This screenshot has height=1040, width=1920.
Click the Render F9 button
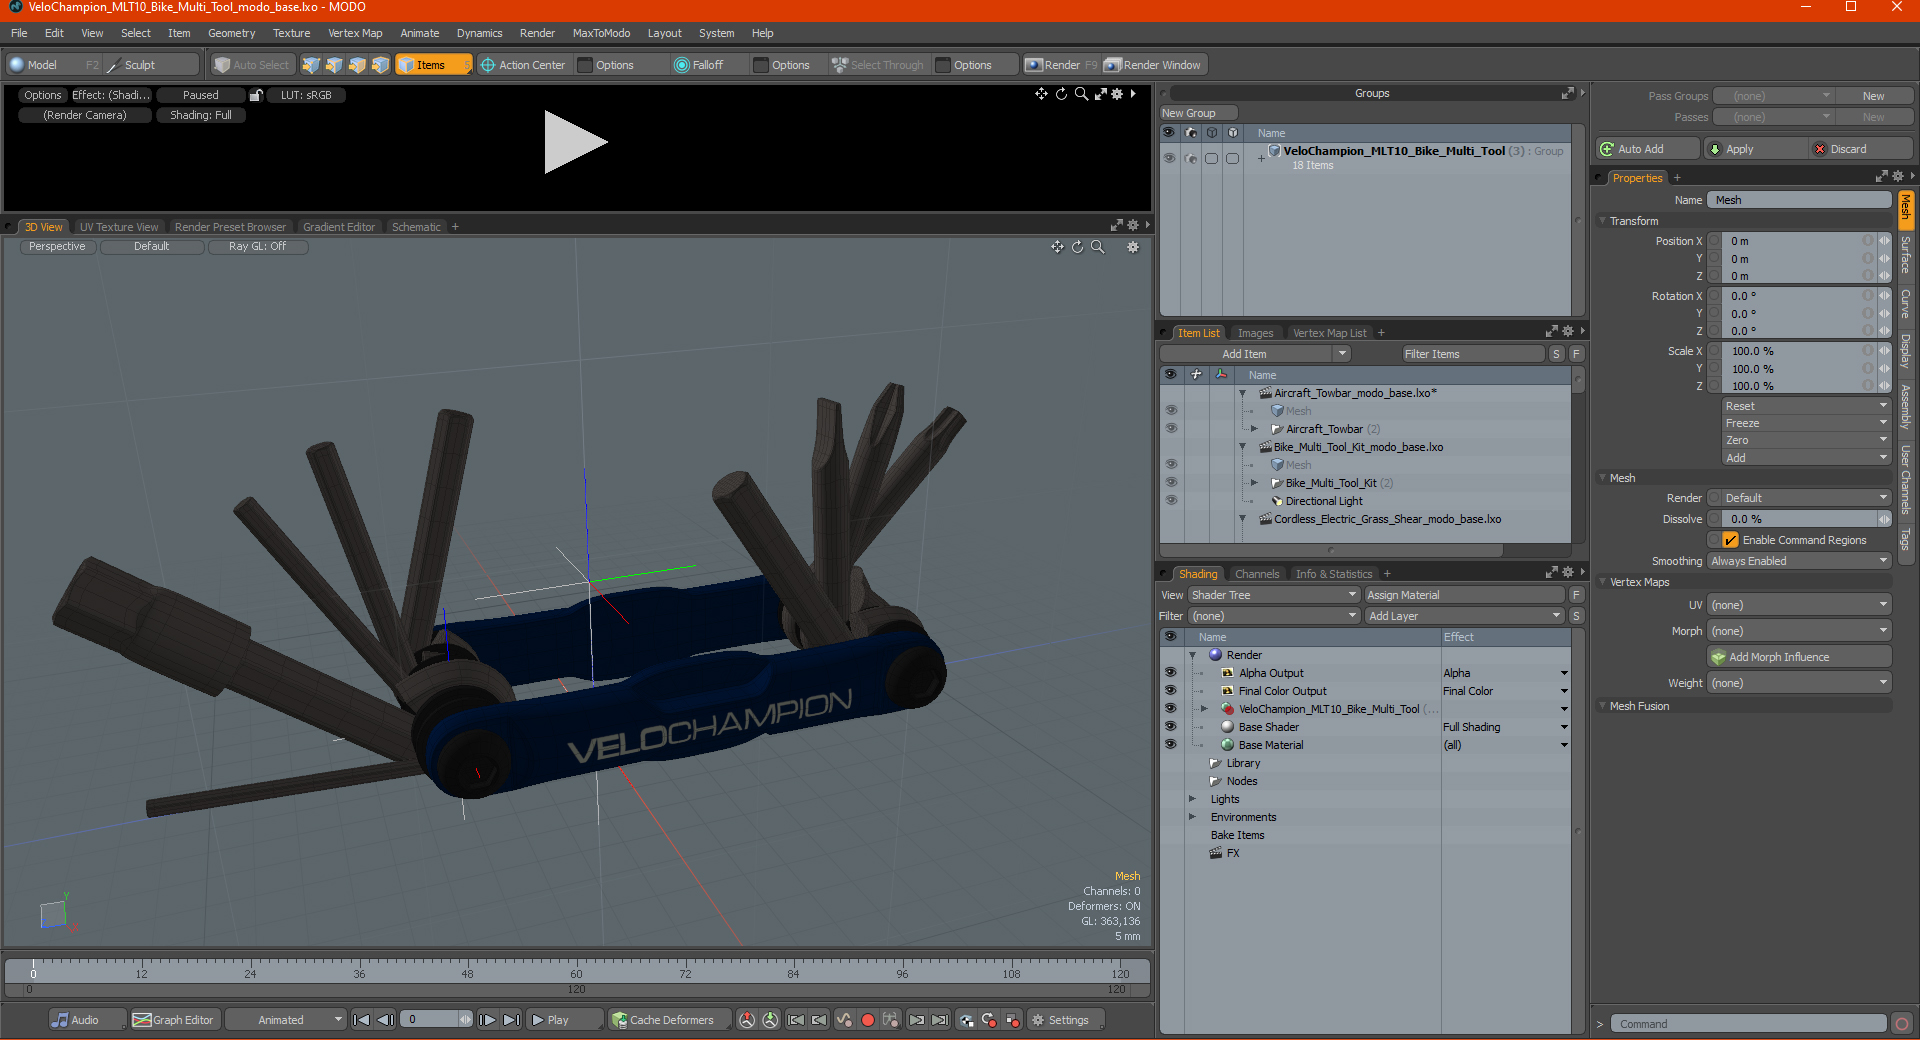(1061, 65)
